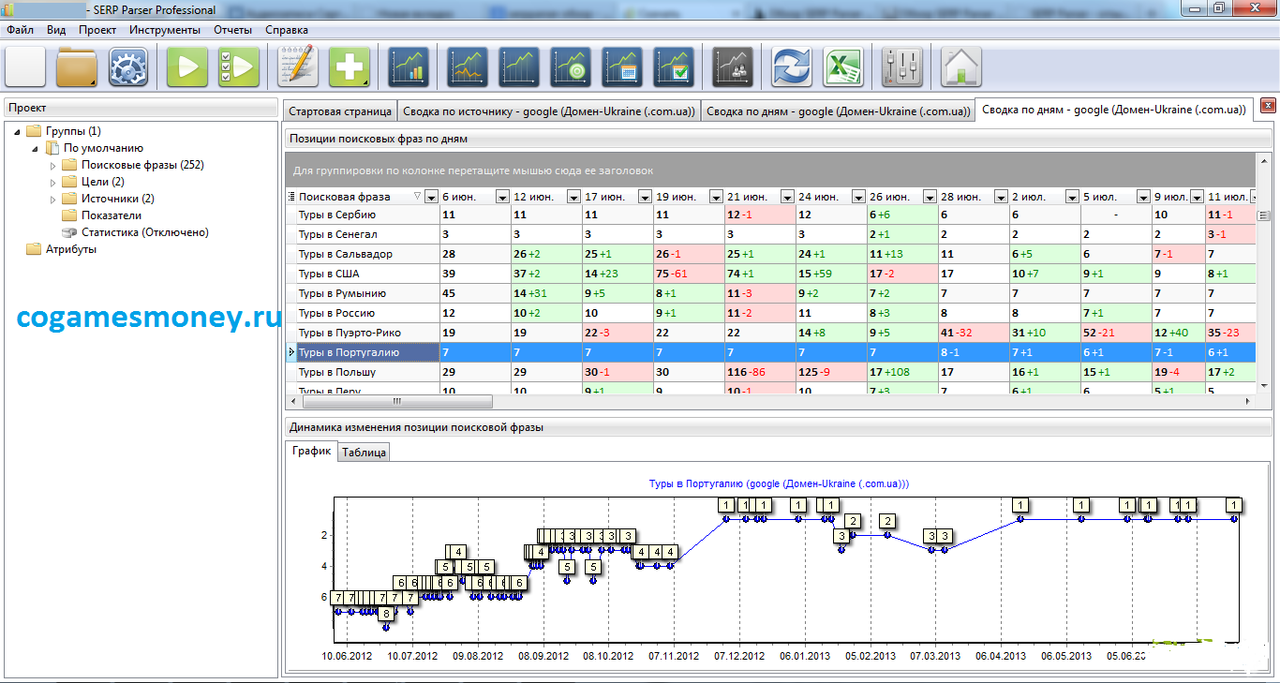Expand the Поисковые фразы (252) tree node
Screen dimensions: 1280x683
point(53,165)
